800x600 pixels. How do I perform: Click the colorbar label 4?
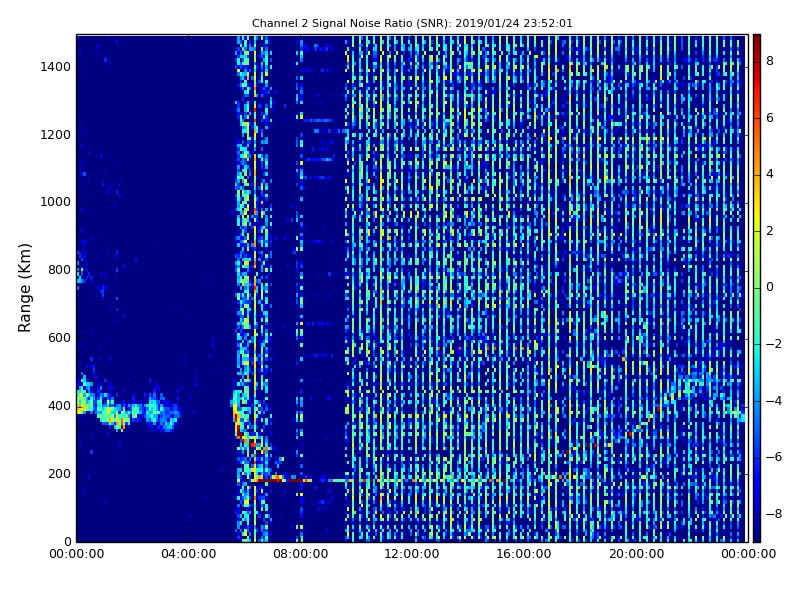(770, 174)
